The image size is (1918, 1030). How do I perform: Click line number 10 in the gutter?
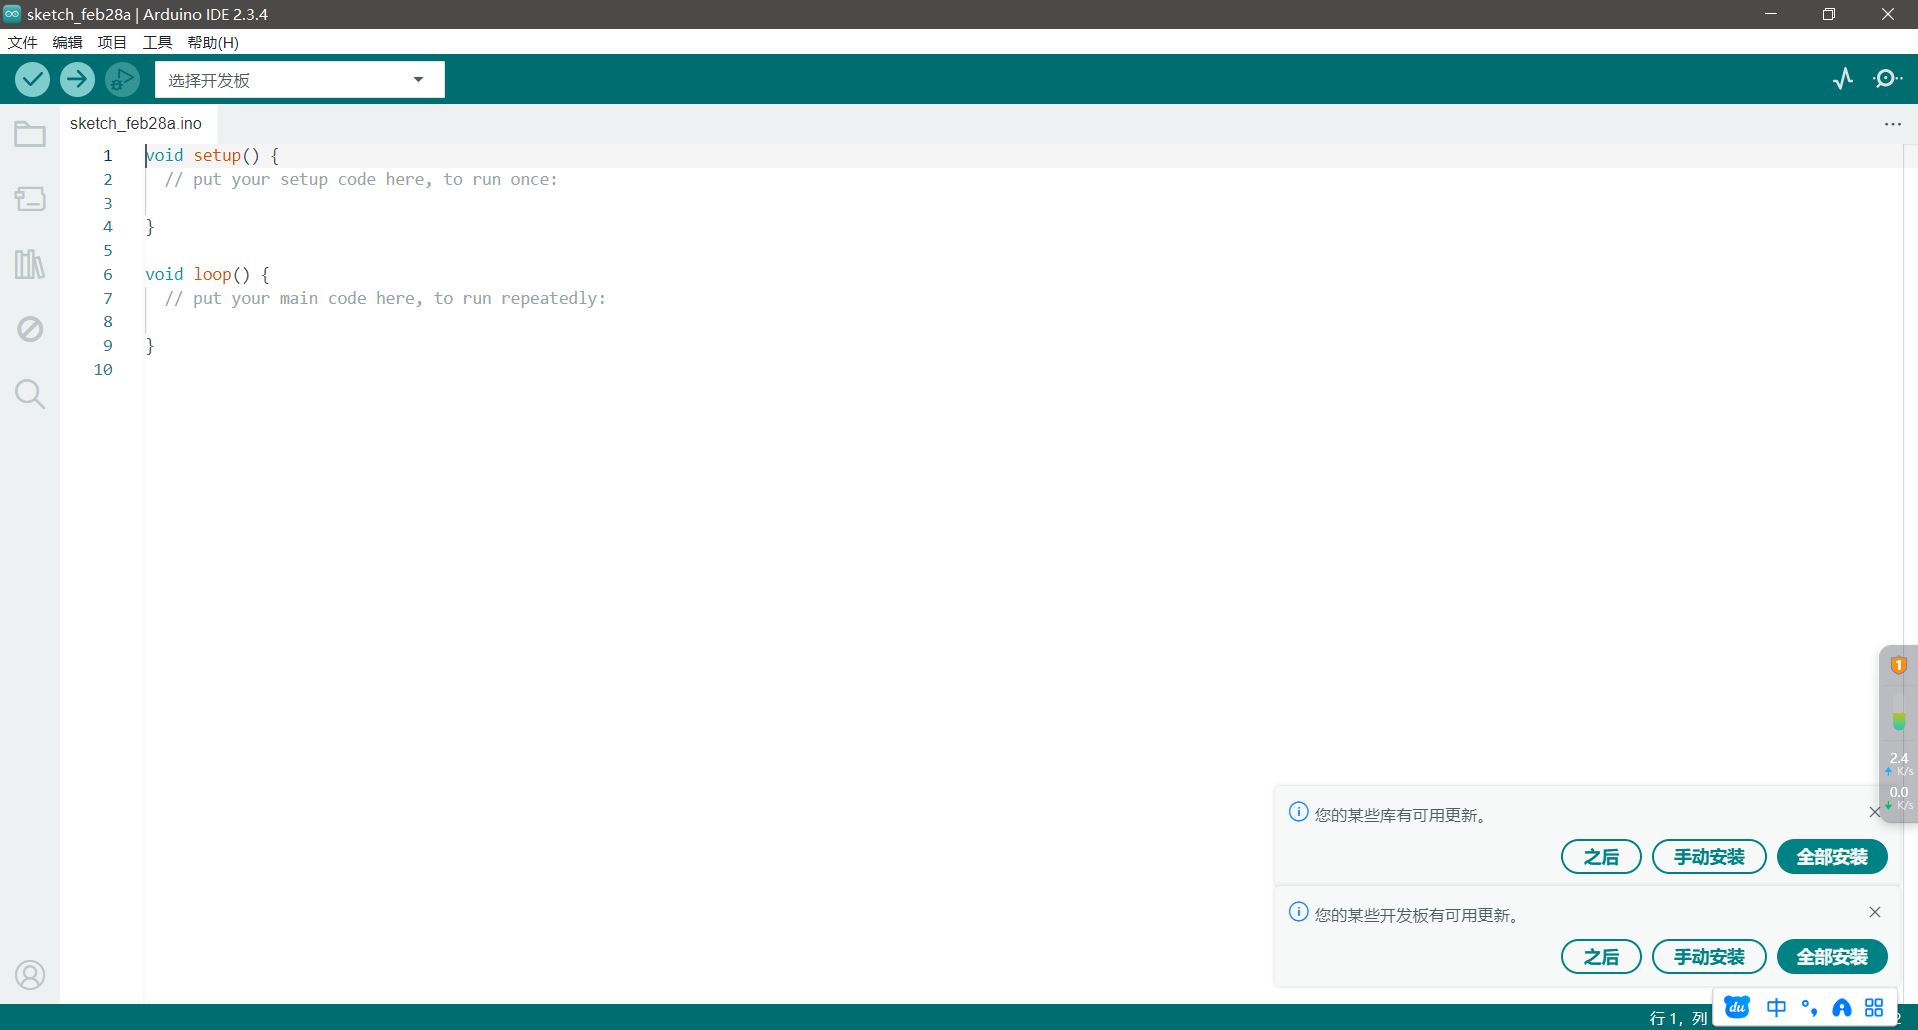tap(103, 370)
